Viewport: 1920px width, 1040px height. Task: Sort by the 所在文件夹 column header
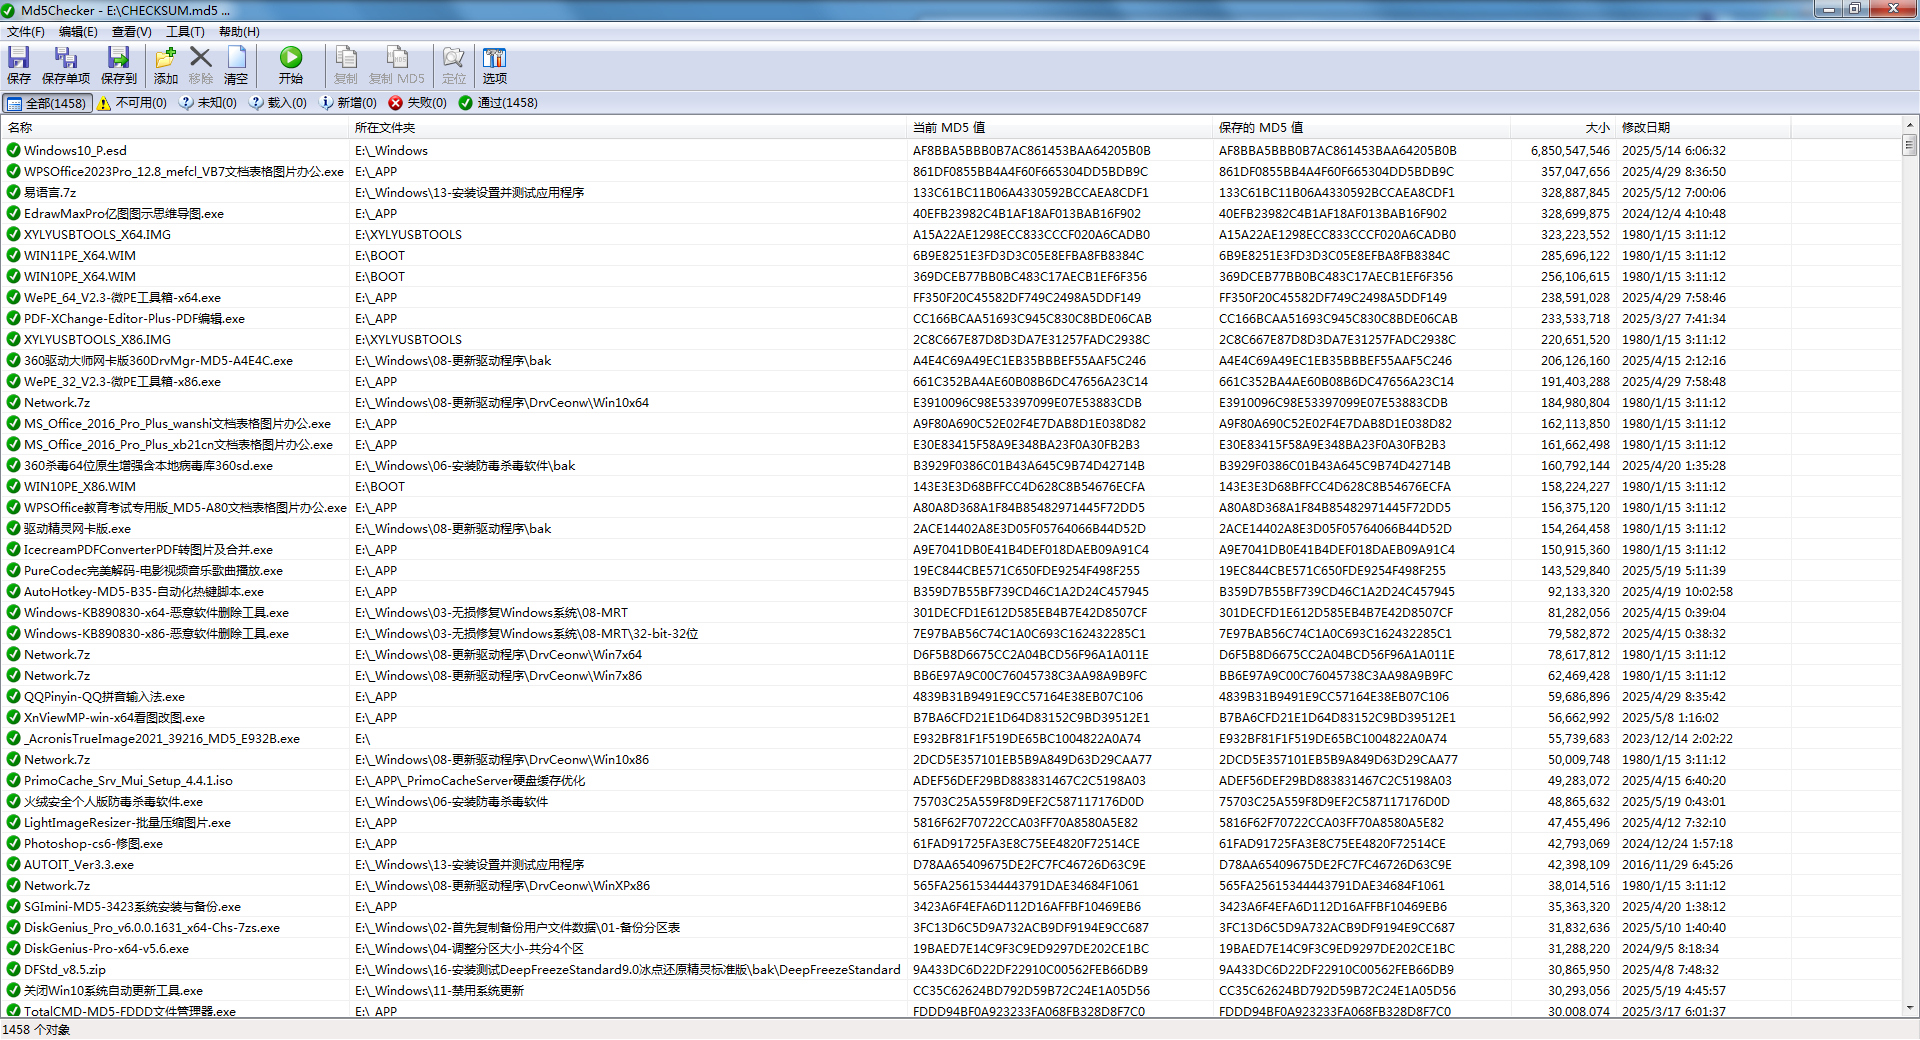pyautogui.click(x=629, y=128)
